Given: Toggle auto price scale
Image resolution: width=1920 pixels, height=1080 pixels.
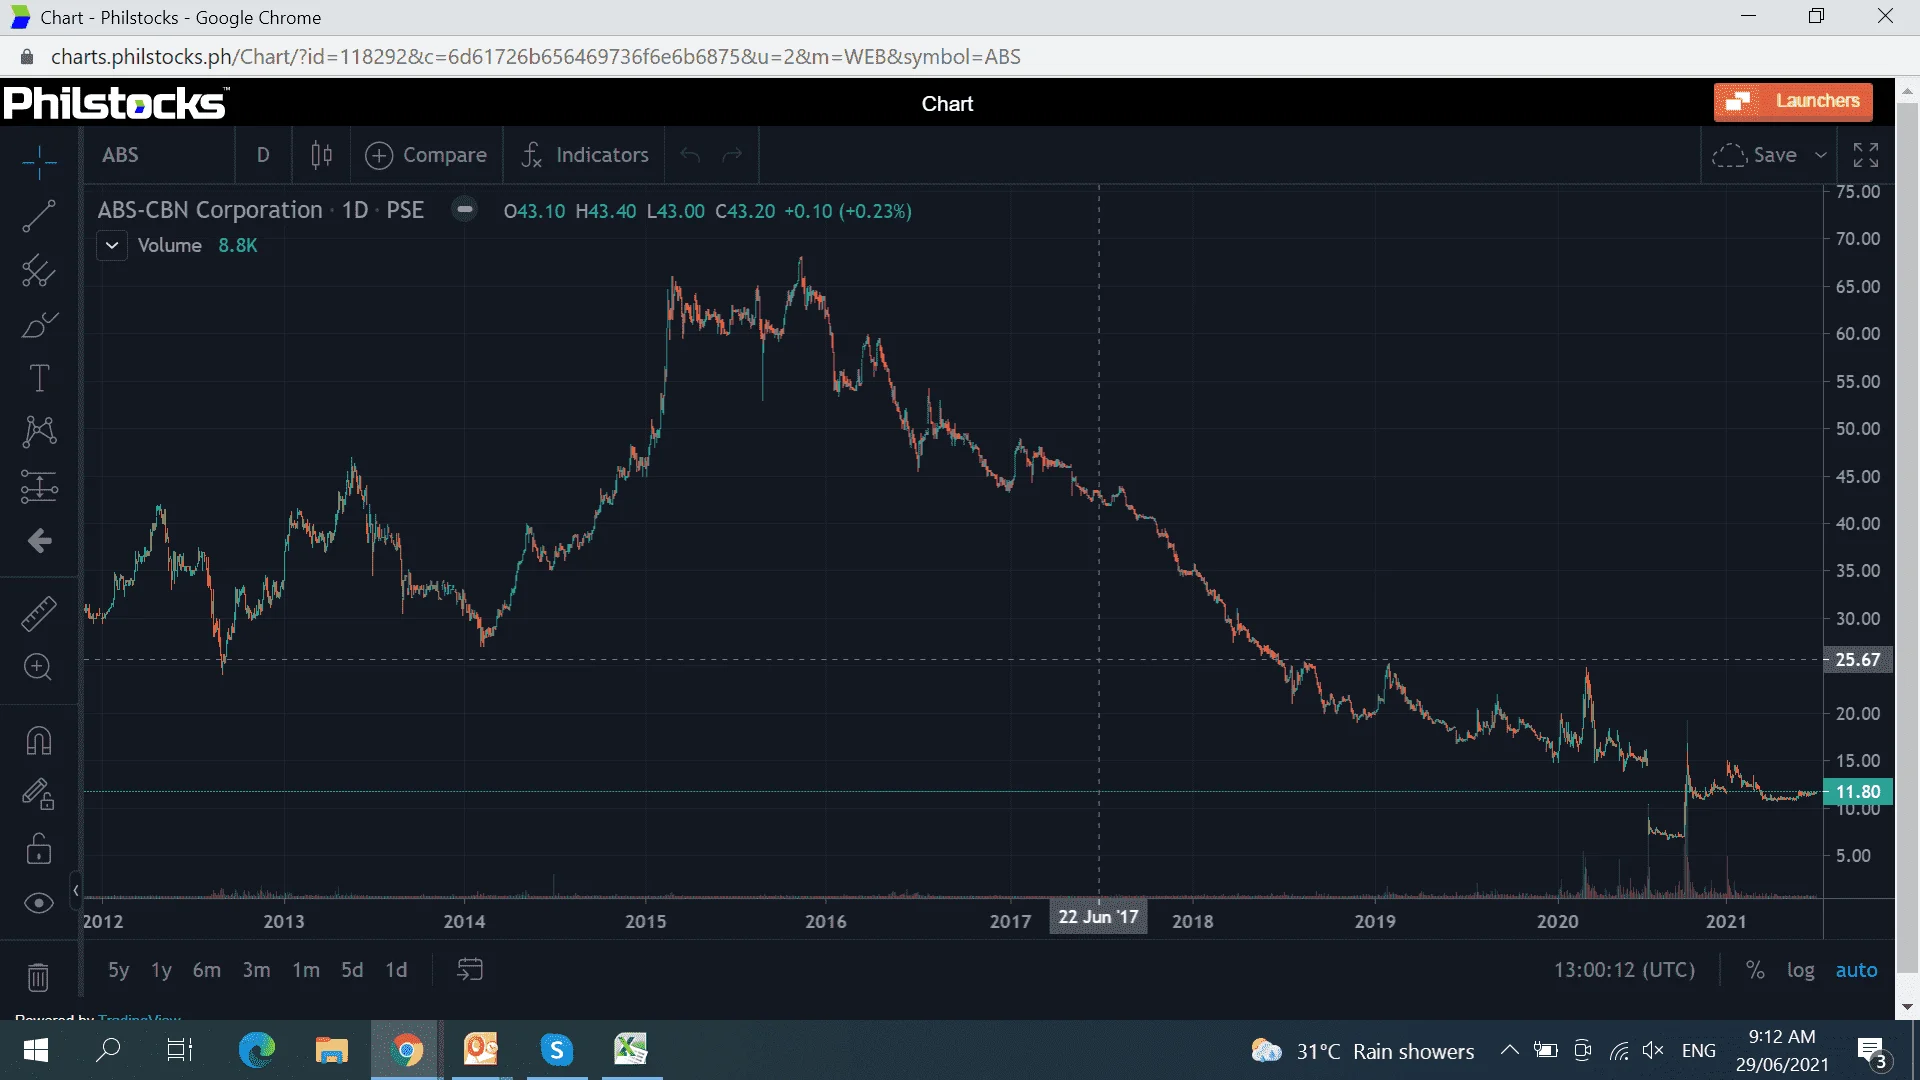Looking at the screenshot, I should pos(1857,970).
